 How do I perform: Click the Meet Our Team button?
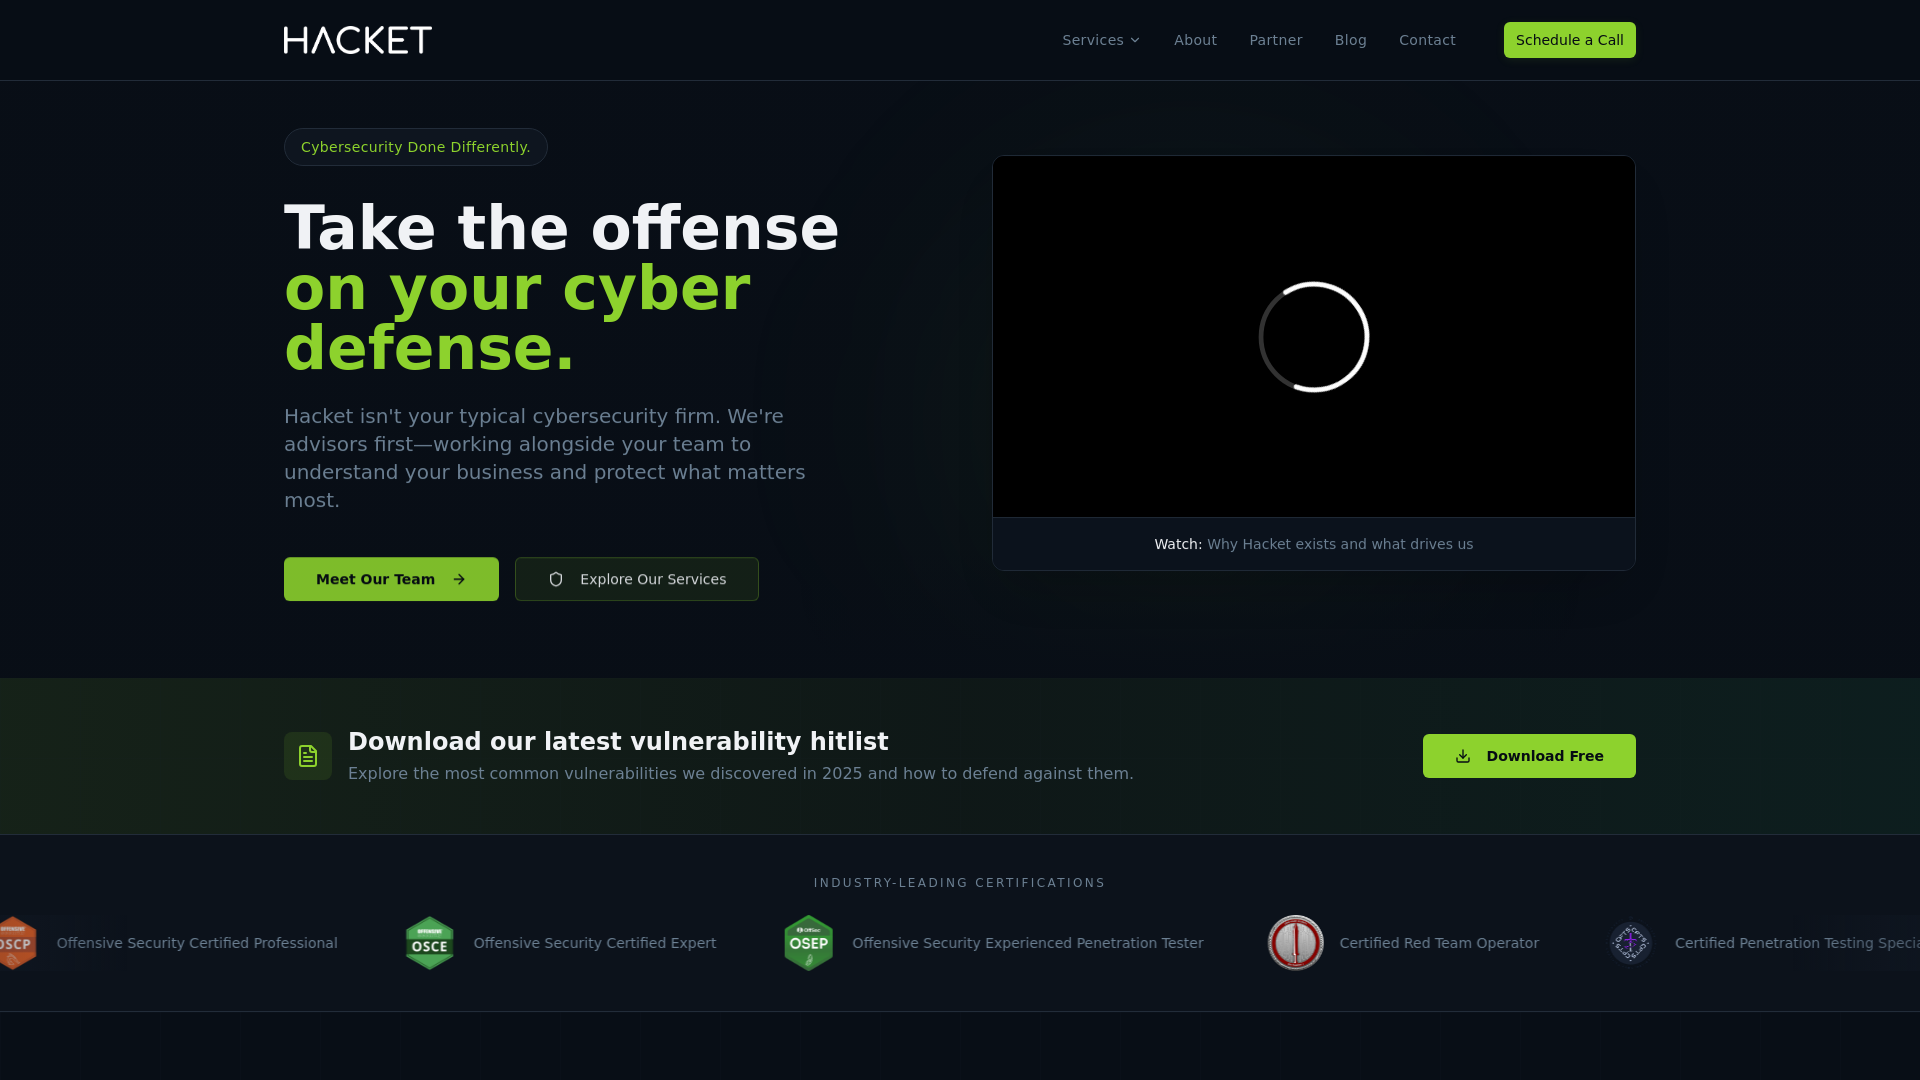[391, 579]
